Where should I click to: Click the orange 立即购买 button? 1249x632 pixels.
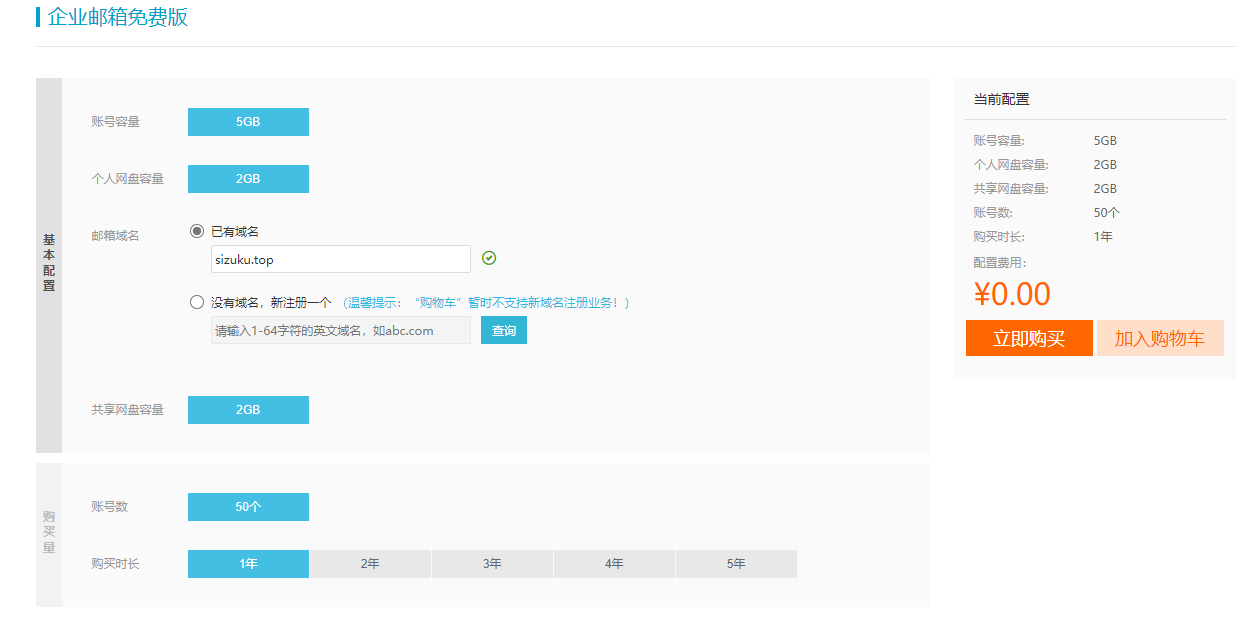tap(1029, 338)
